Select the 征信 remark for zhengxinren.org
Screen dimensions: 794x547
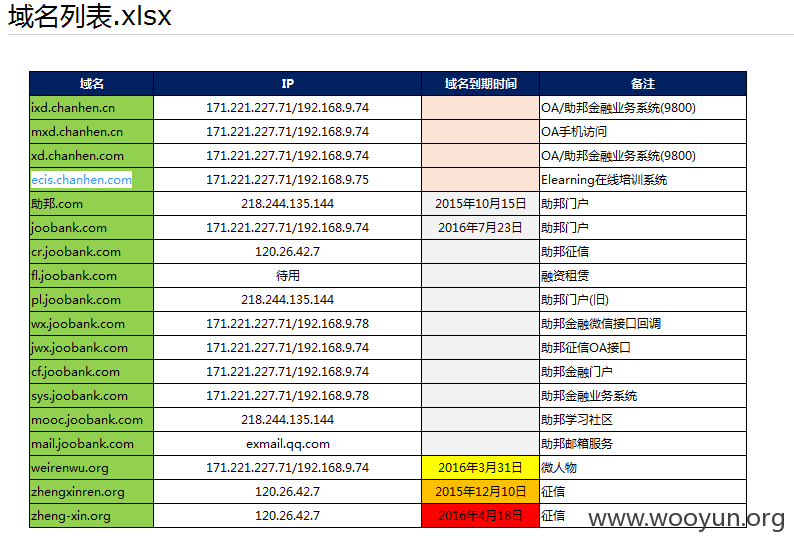(x=643, y=491)
